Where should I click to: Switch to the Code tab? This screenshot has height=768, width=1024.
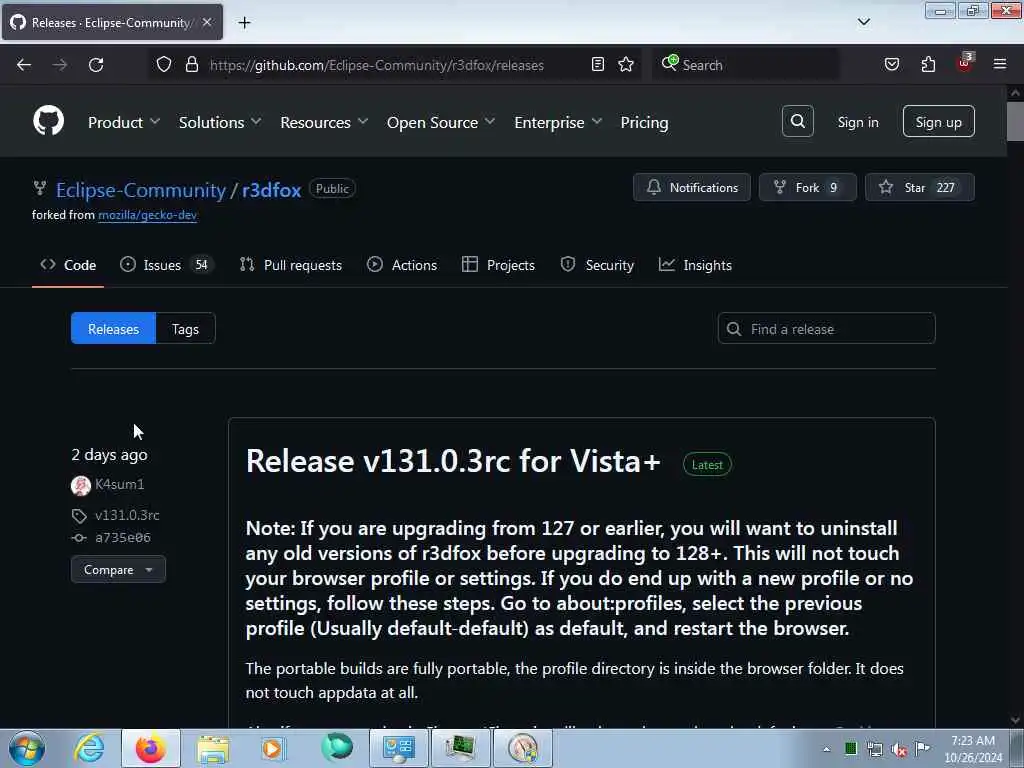point(68,265)
